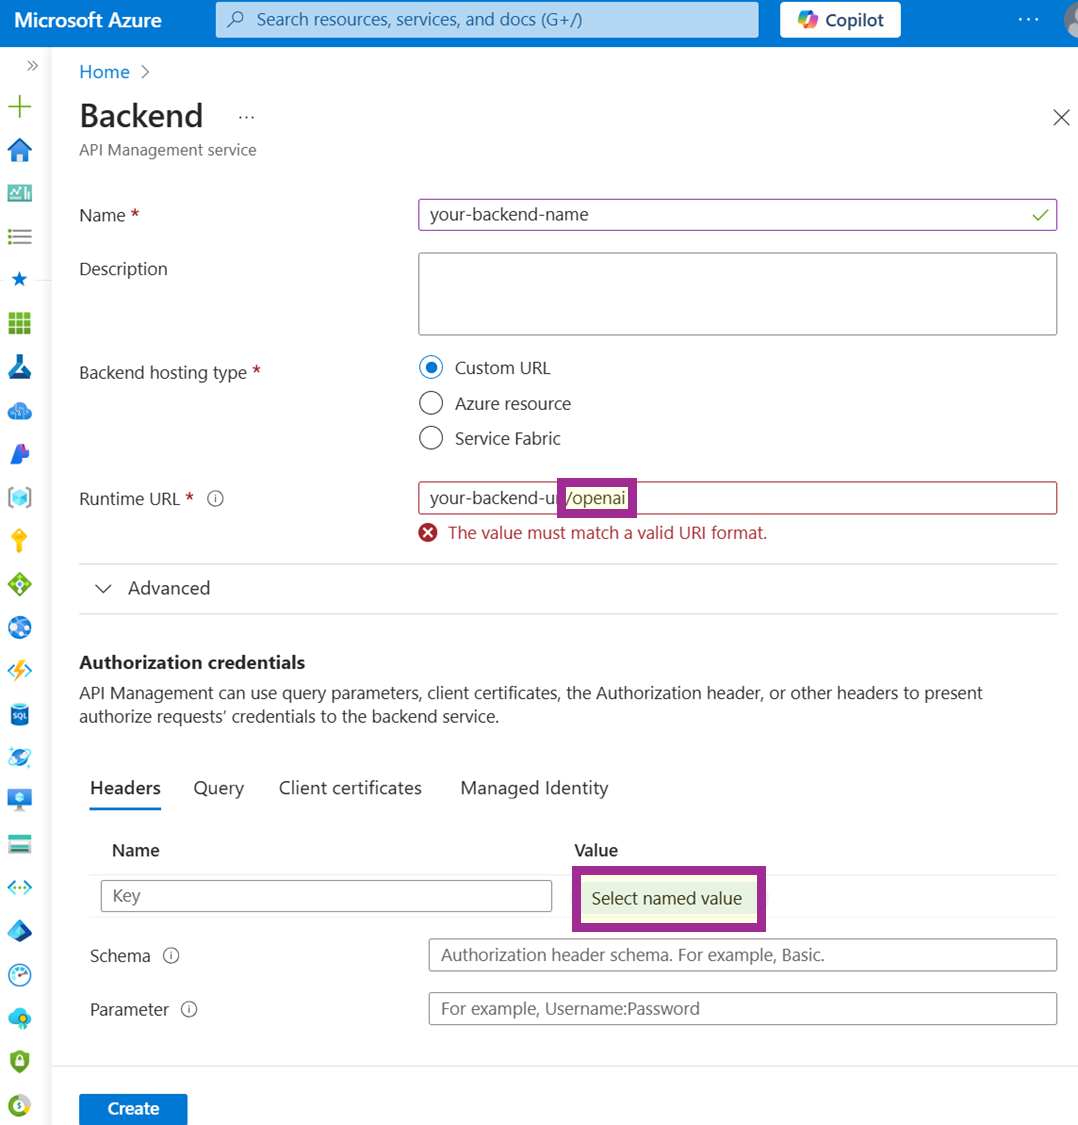
Task: Open the Dashboard chart icon in sidebar
Action: [20, 193]
